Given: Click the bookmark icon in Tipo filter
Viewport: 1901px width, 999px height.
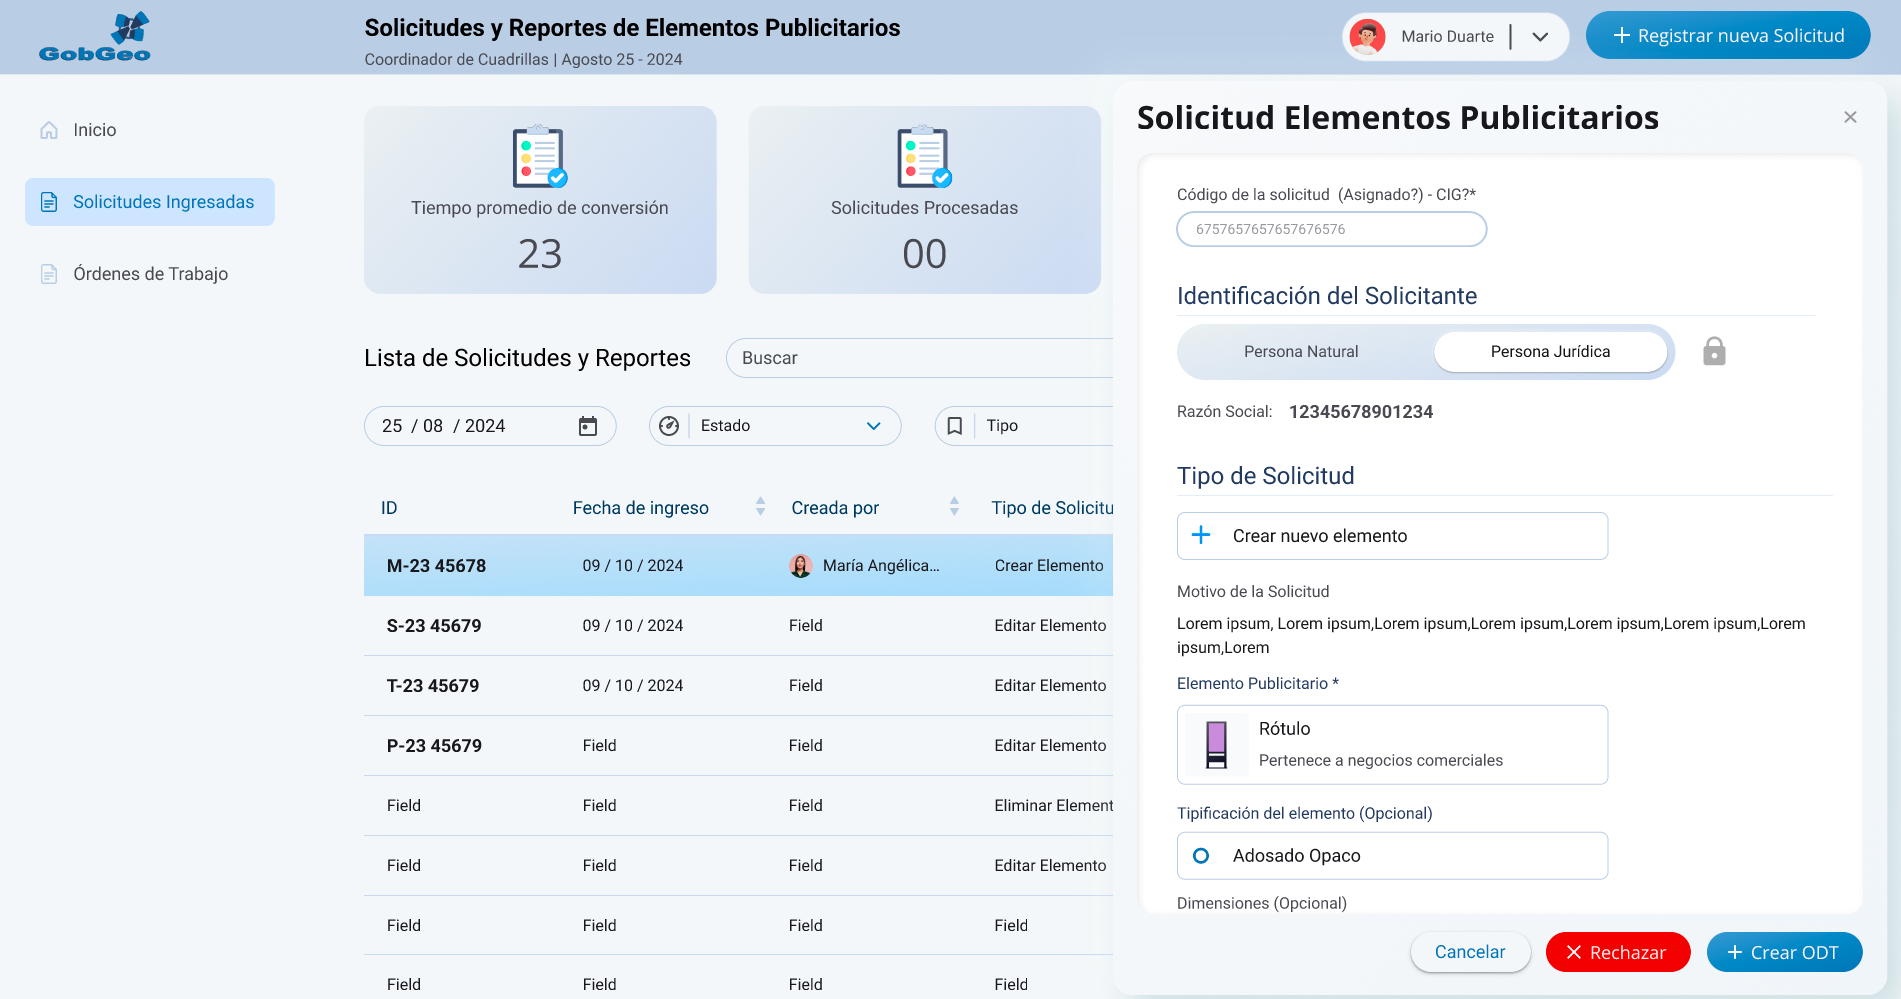Looking at the screenshot, I should [955, 426].
